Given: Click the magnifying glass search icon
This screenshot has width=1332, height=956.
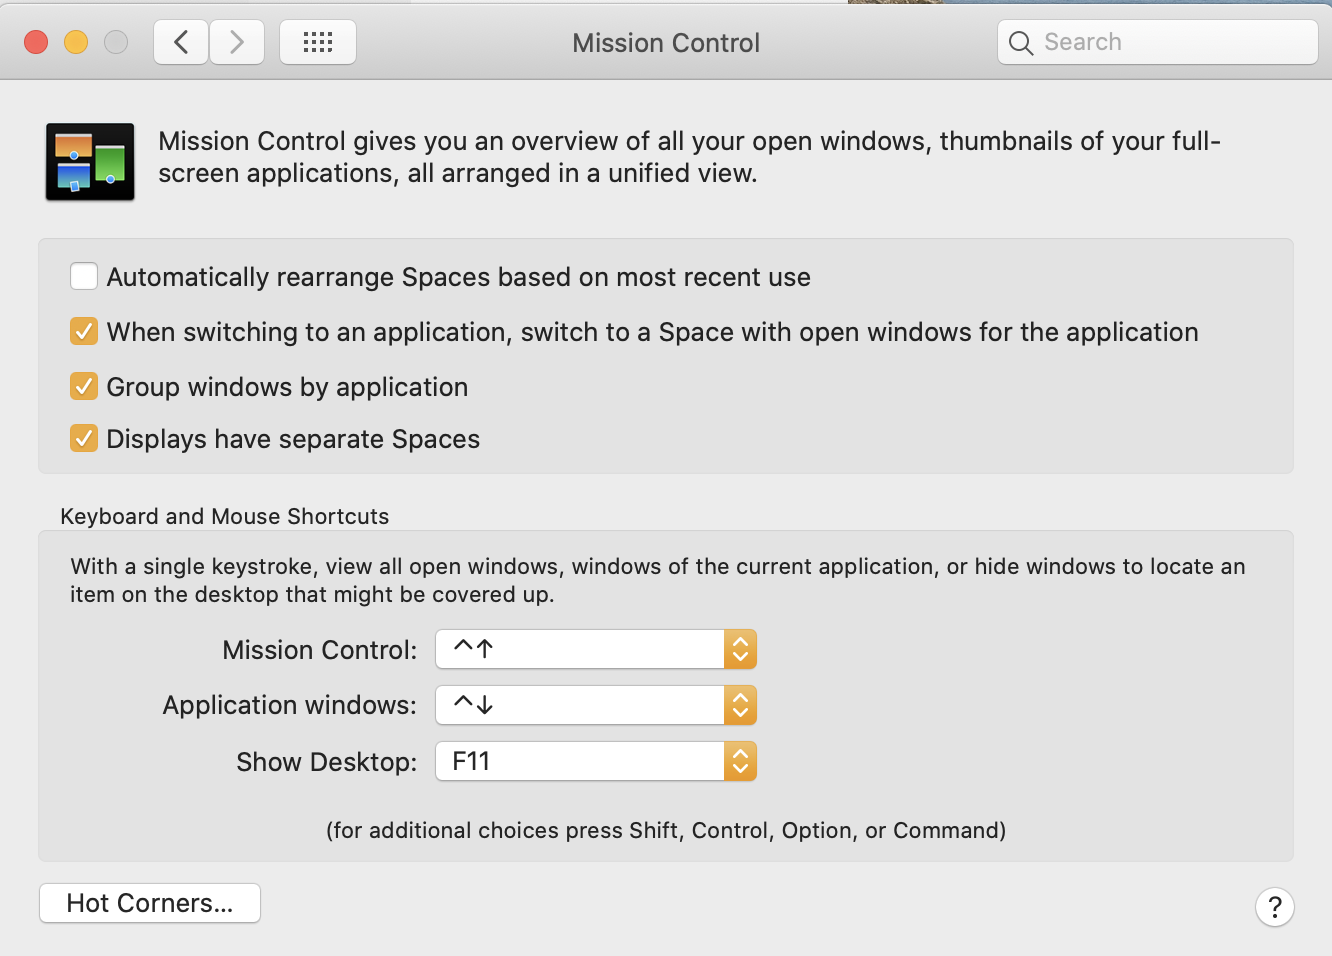Looking at the screenshot, I should click(x=1021, y=43).
